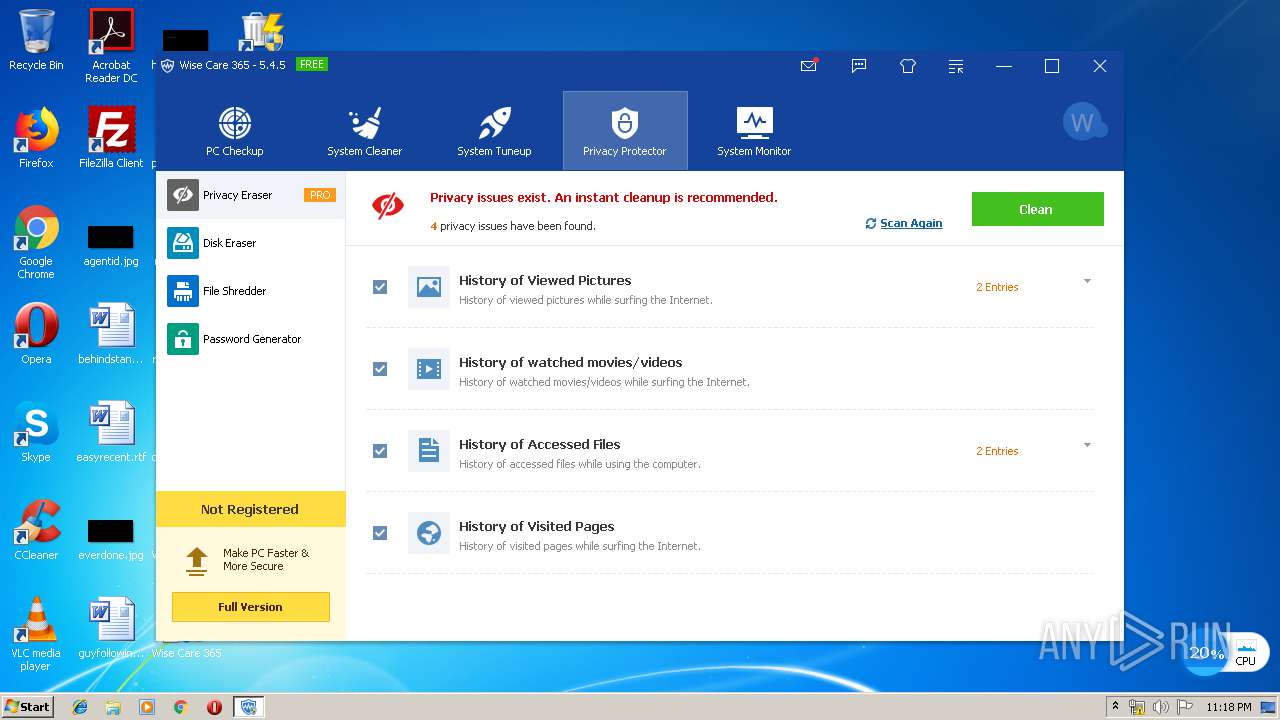Select easyrecent.rtf desktop file
Viewport: 1280px width, 720px height.
pyautogui.click(x=111, y=432)
